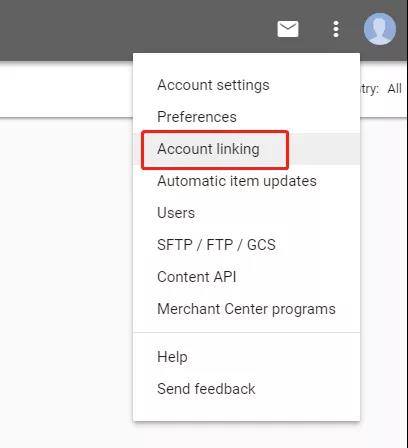The image size is (408, 448).
Task: Open the user profile avatar
Action: point(380,29)
